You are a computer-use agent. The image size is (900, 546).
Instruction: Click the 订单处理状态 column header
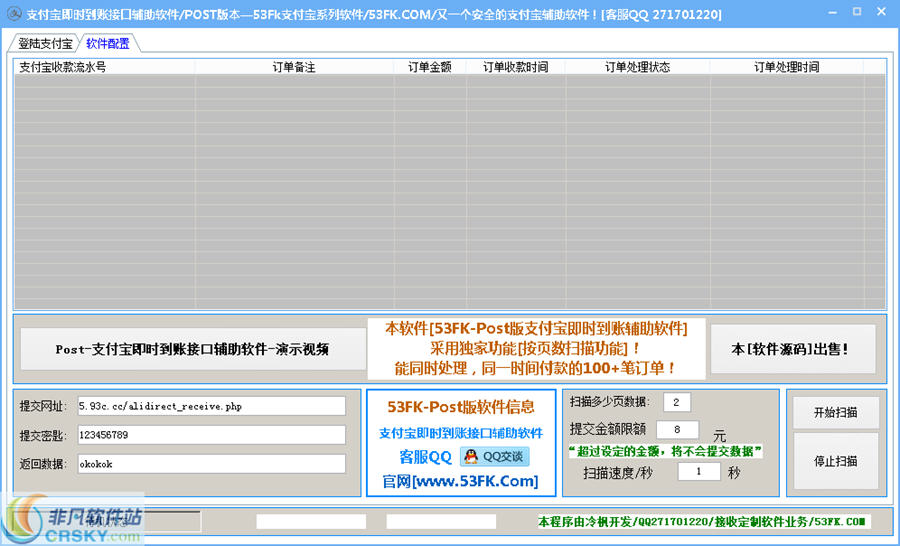click(x=637, y=67)
